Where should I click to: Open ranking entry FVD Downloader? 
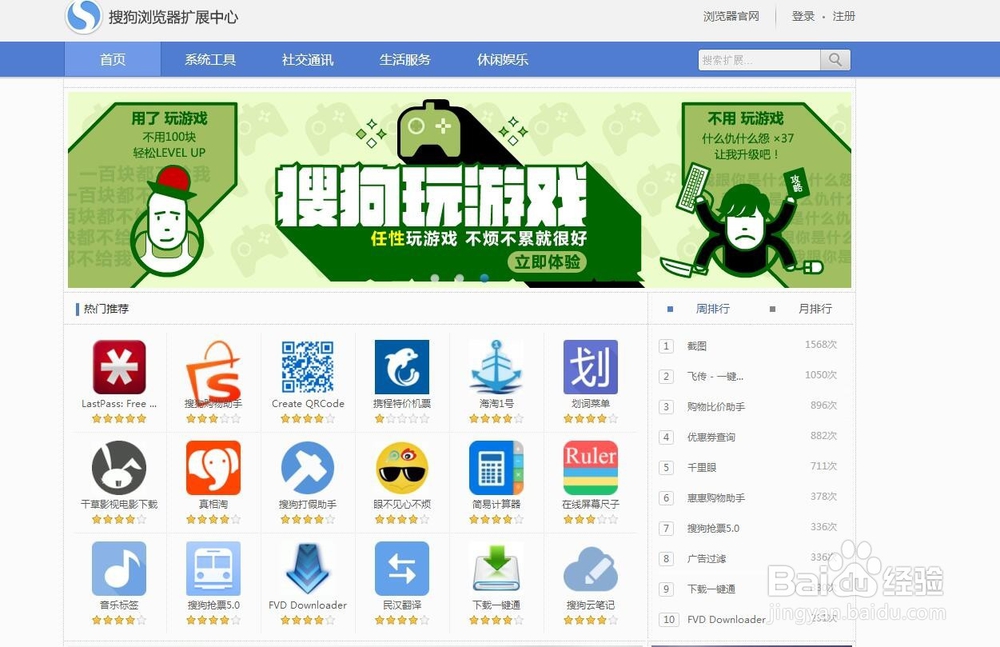(726, 620)
